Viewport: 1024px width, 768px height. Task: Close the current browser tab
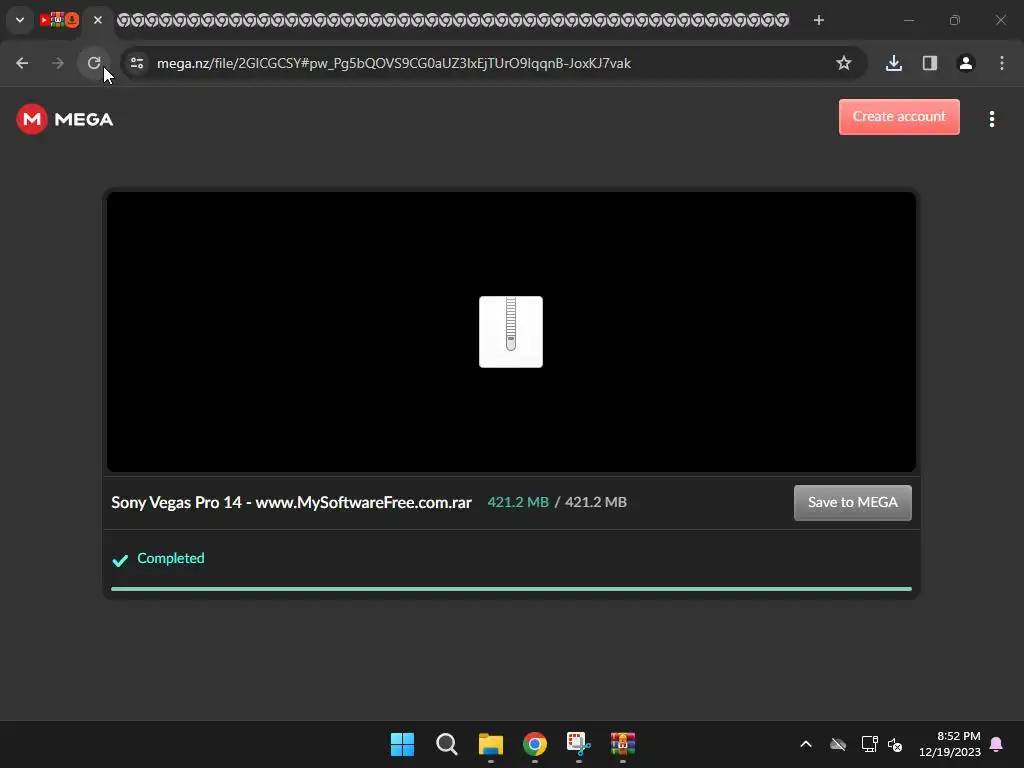(x=98, y=20)
